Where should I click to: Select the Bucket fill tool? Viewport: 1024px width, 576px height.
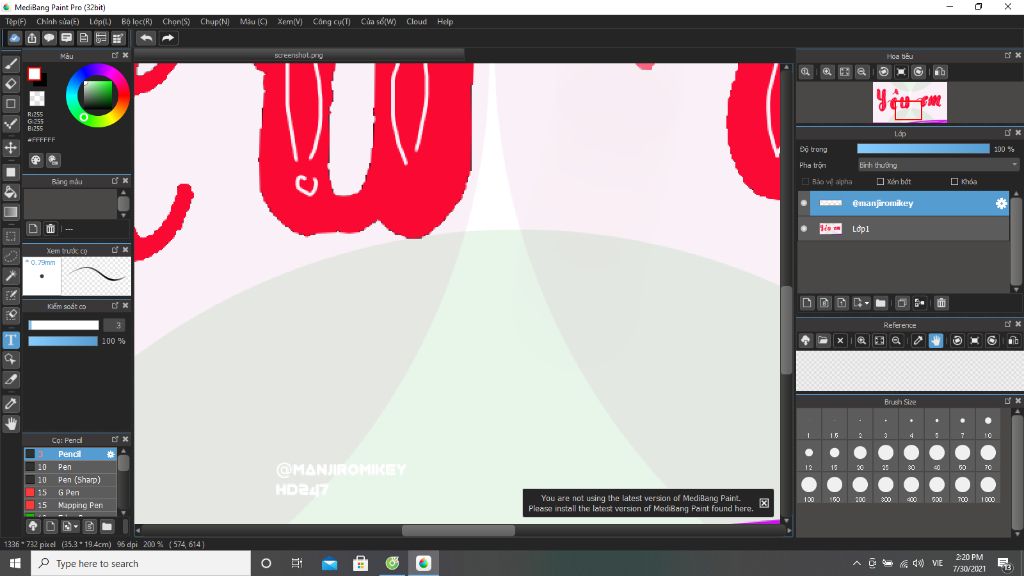click(x=10, y=192)
